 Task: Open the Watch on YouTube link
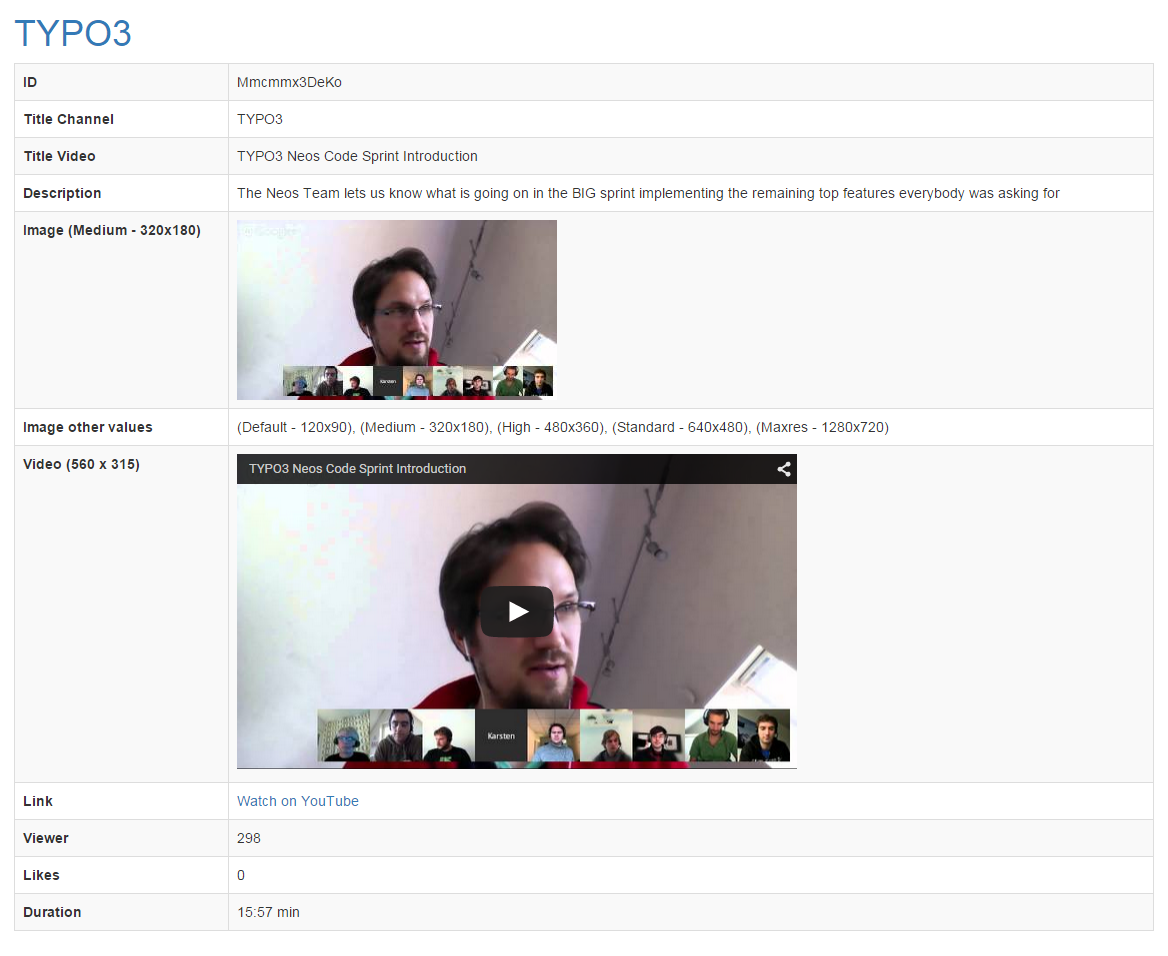tap(297, 801)
